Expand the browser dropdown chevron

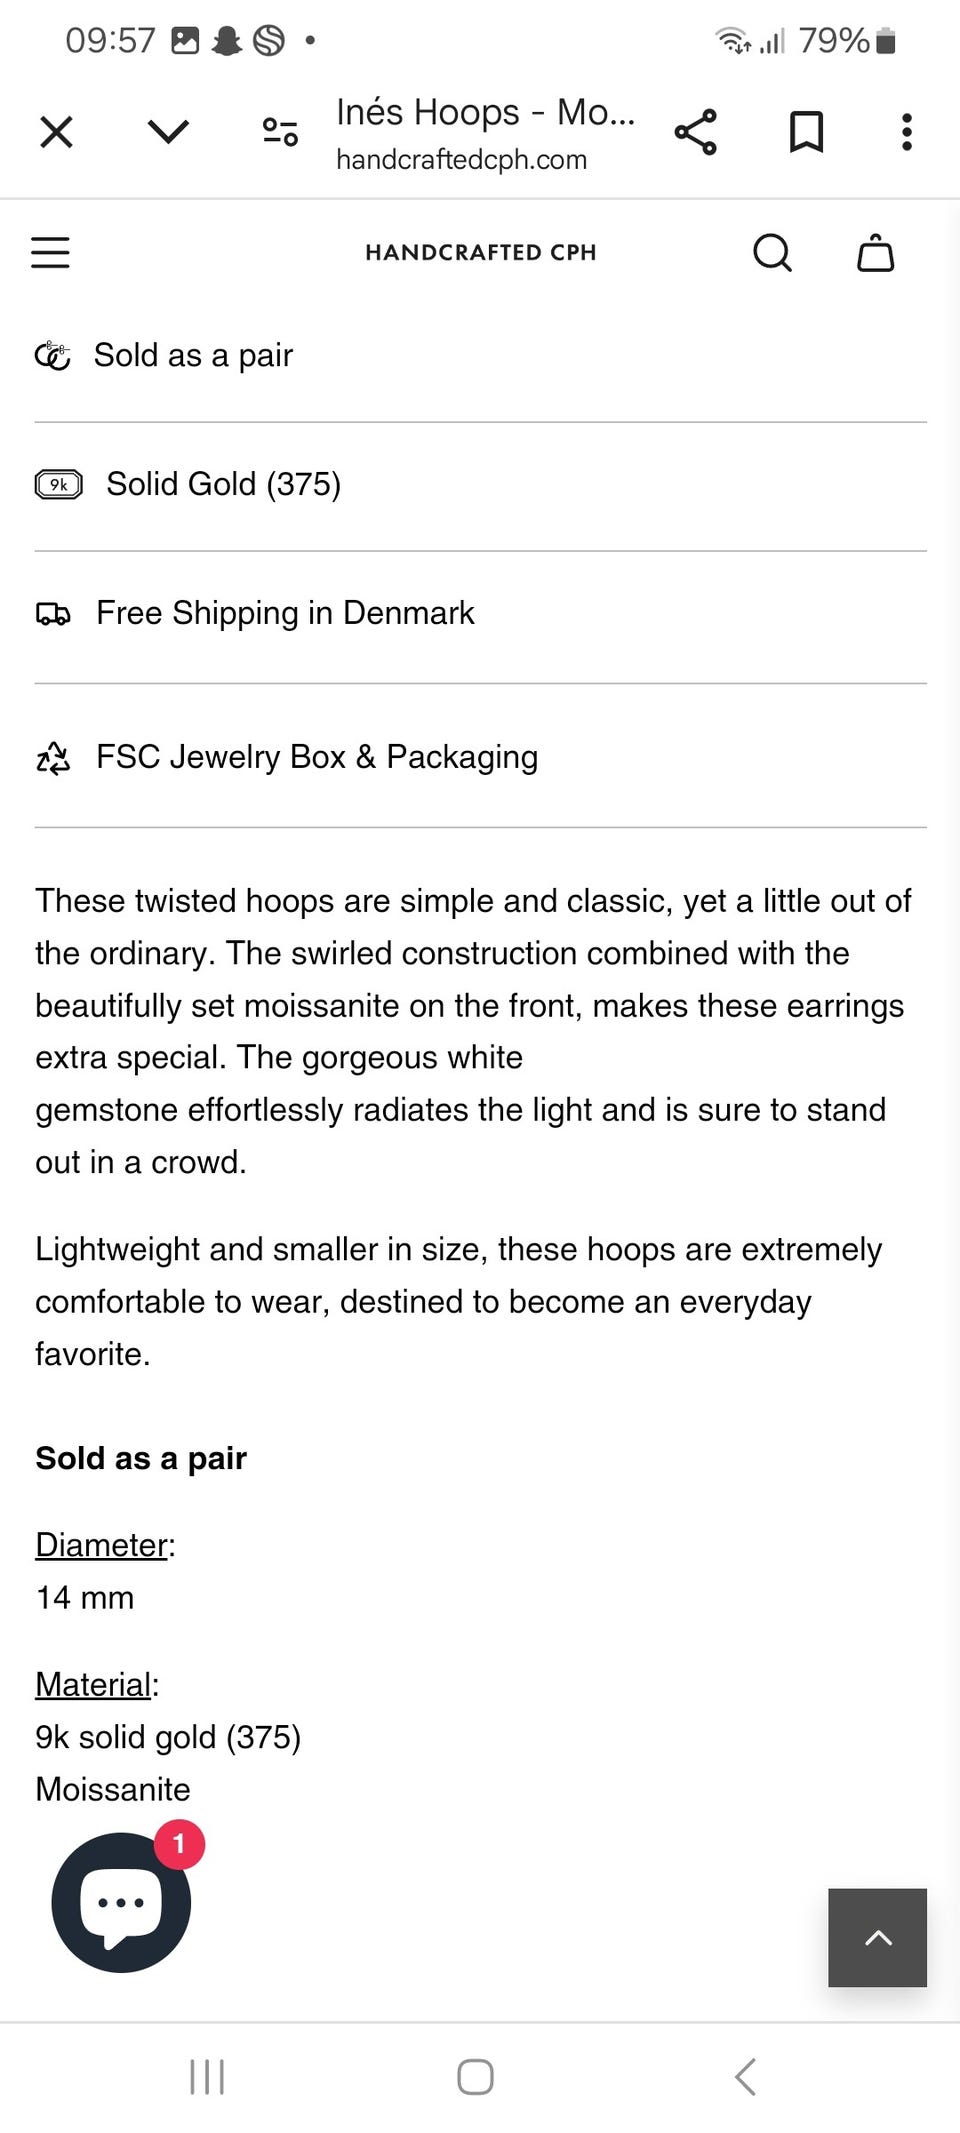tap(168, 132)
